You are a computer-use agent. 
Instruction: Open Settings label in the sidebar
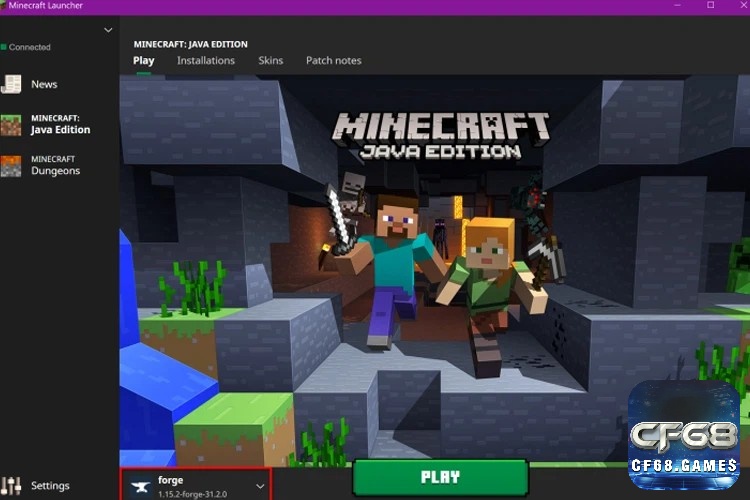coord(50,486)
